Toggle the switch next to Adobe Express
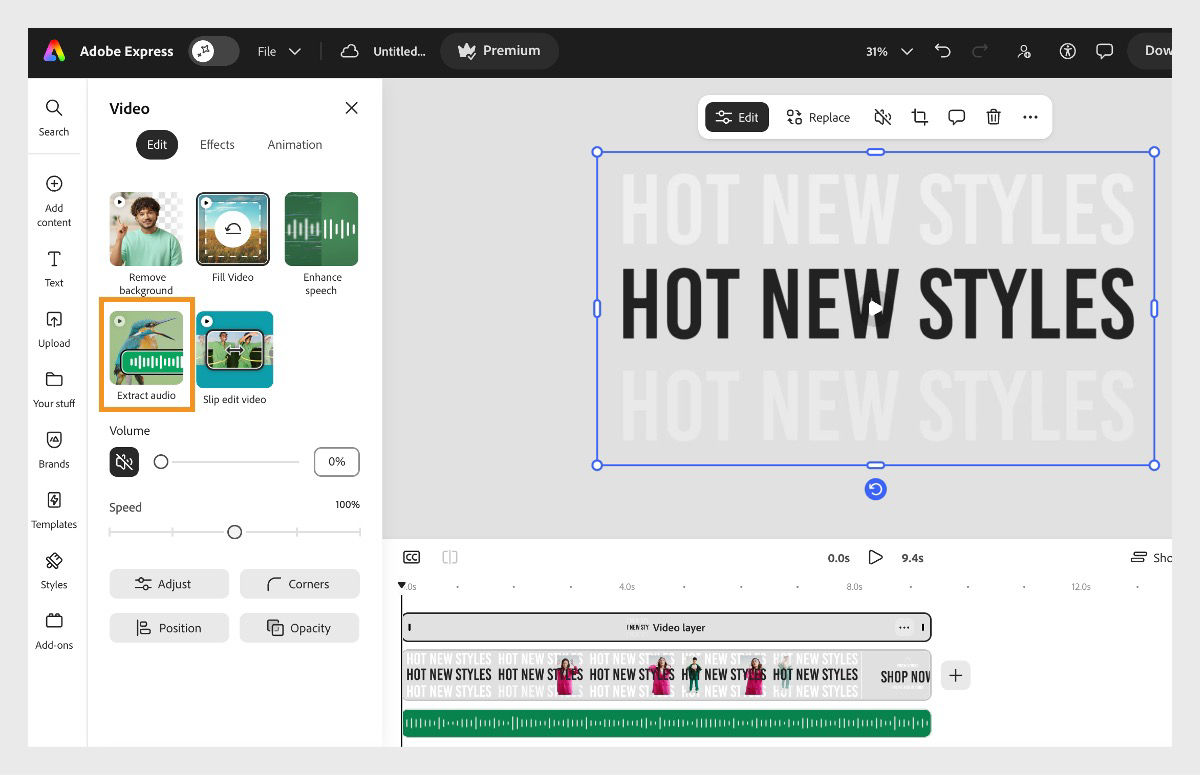 [x=214, y=51]
